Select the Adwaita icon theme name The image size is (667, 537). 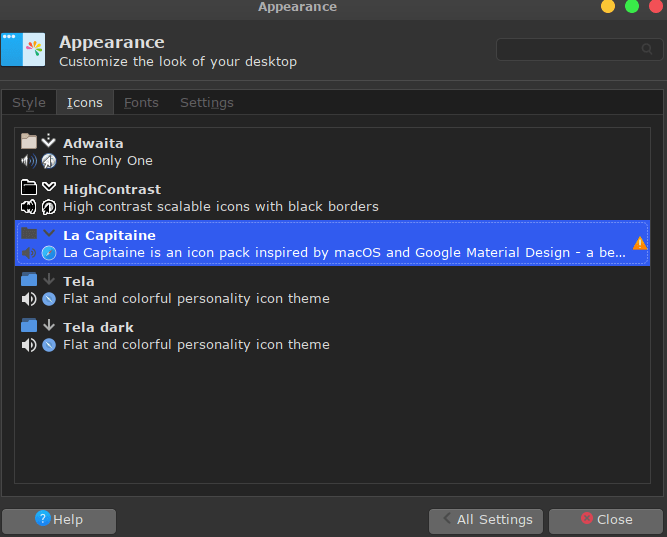point(93,143)
